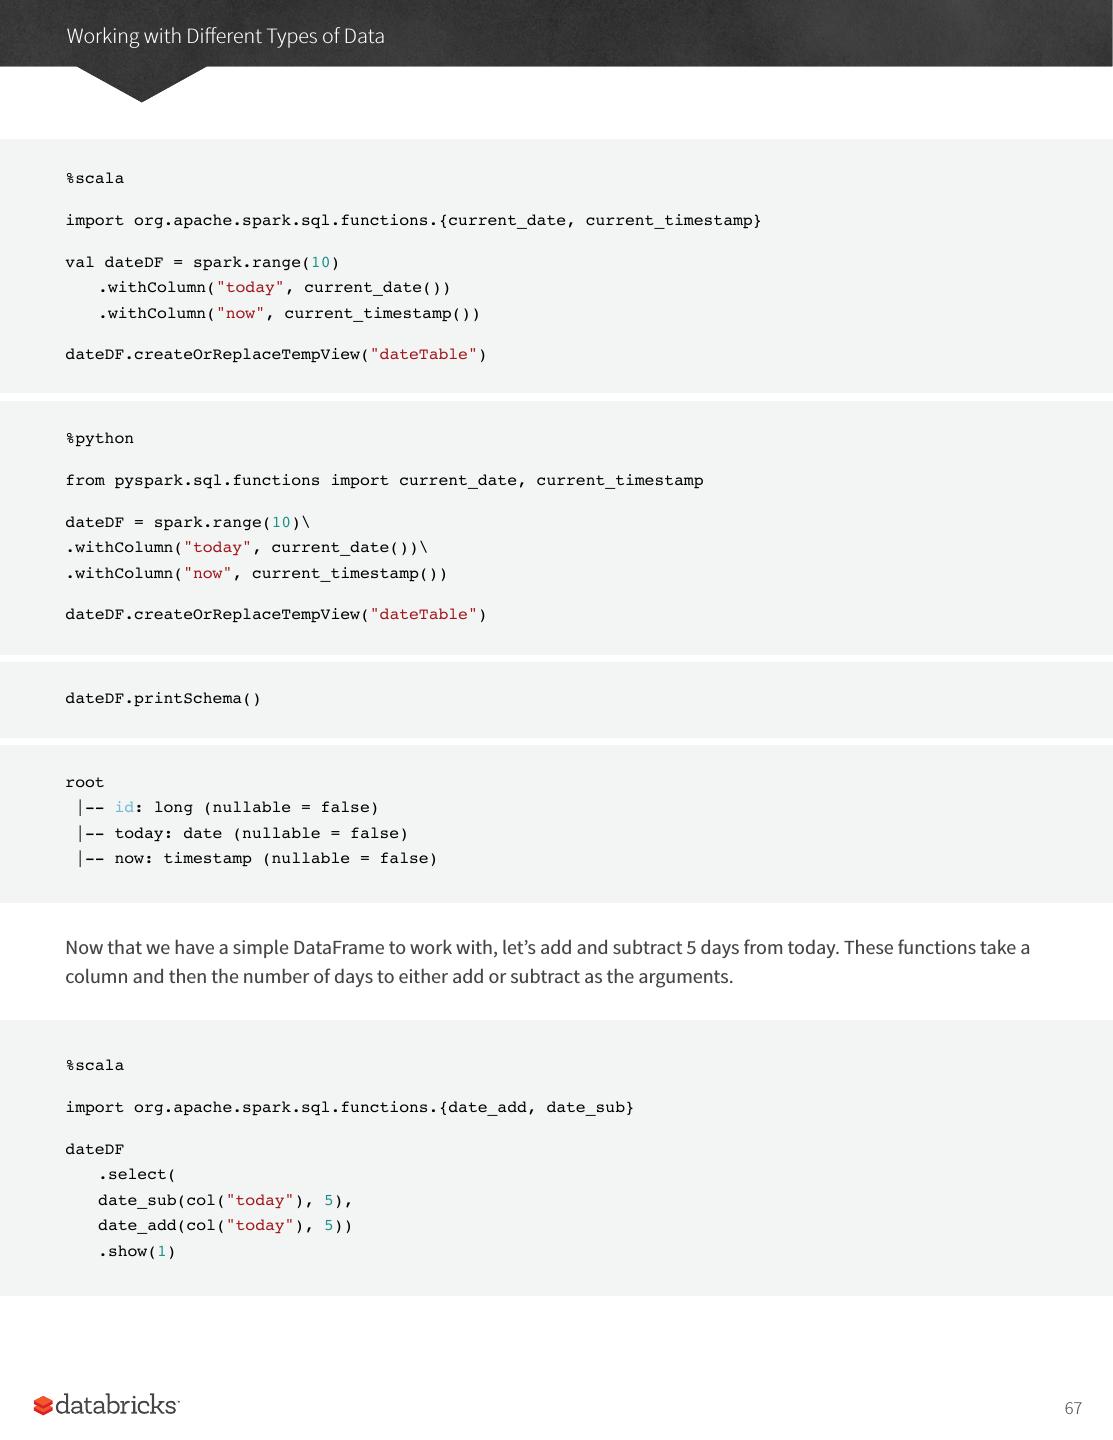Image resolution: width=1113 pixels, height=1440 pixels.
Task: Click the dateDF.printSchema() code line
Action: click(x=163, y=699)
